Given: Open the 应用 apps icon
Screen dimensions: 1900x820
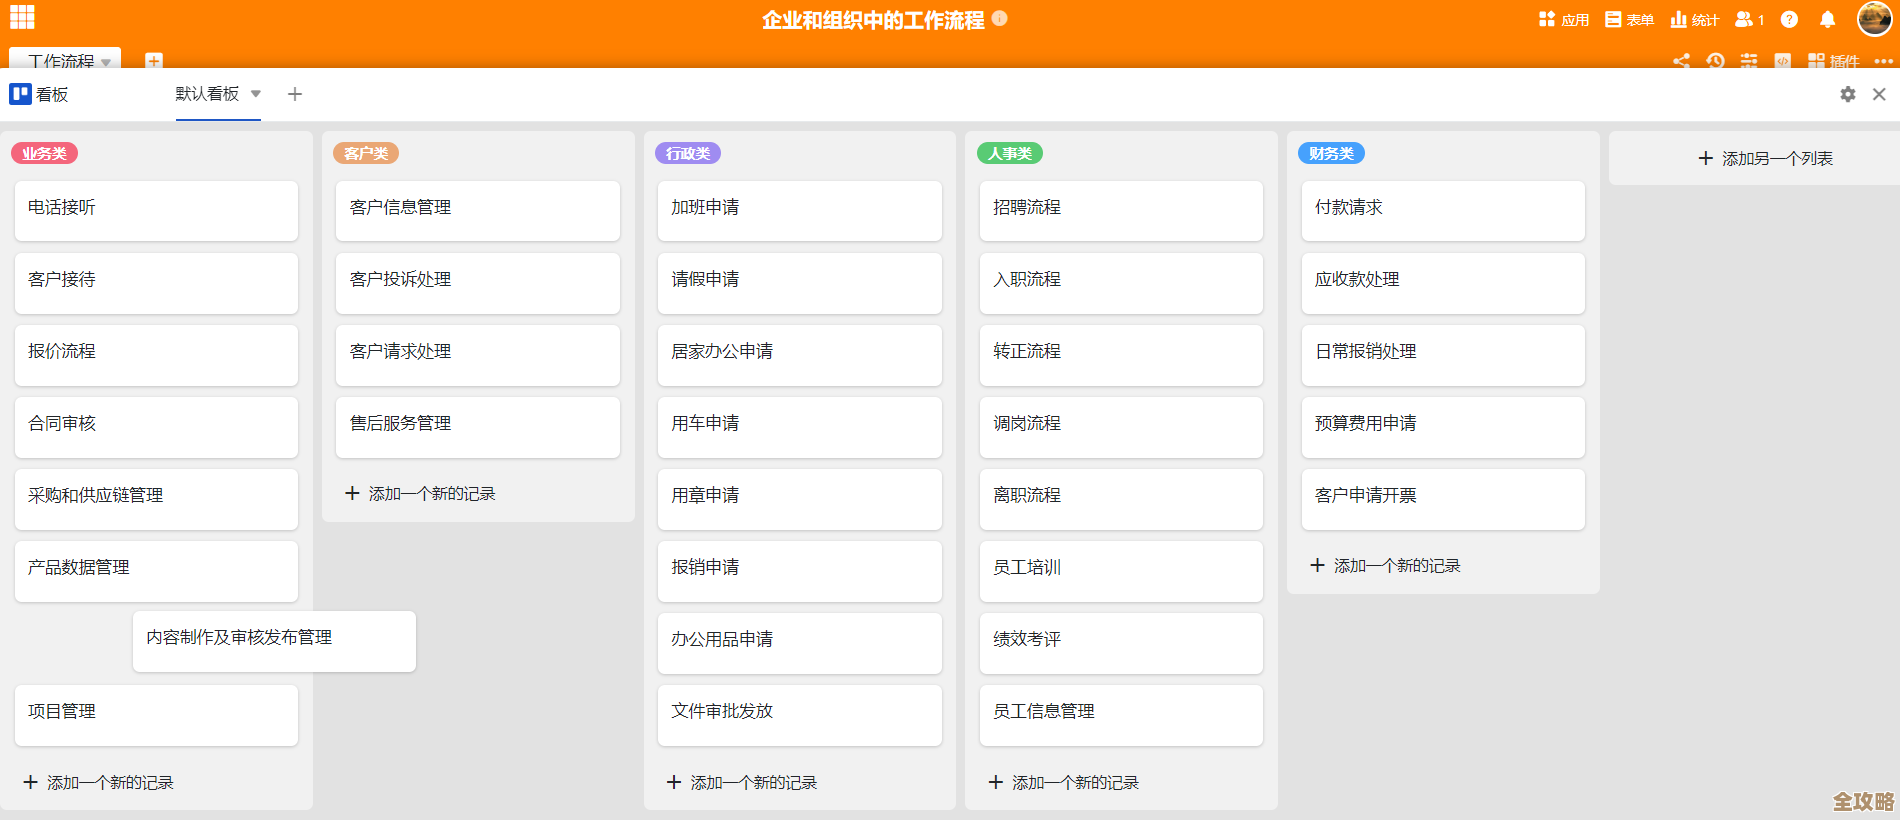Looking at the screenshot, I should tap(1564, 19).
